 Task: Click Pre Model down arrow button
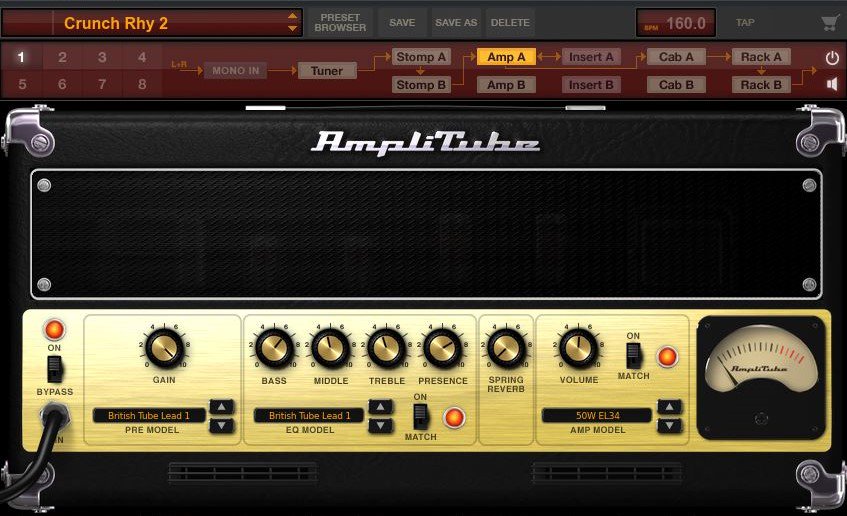coord(222,426)
